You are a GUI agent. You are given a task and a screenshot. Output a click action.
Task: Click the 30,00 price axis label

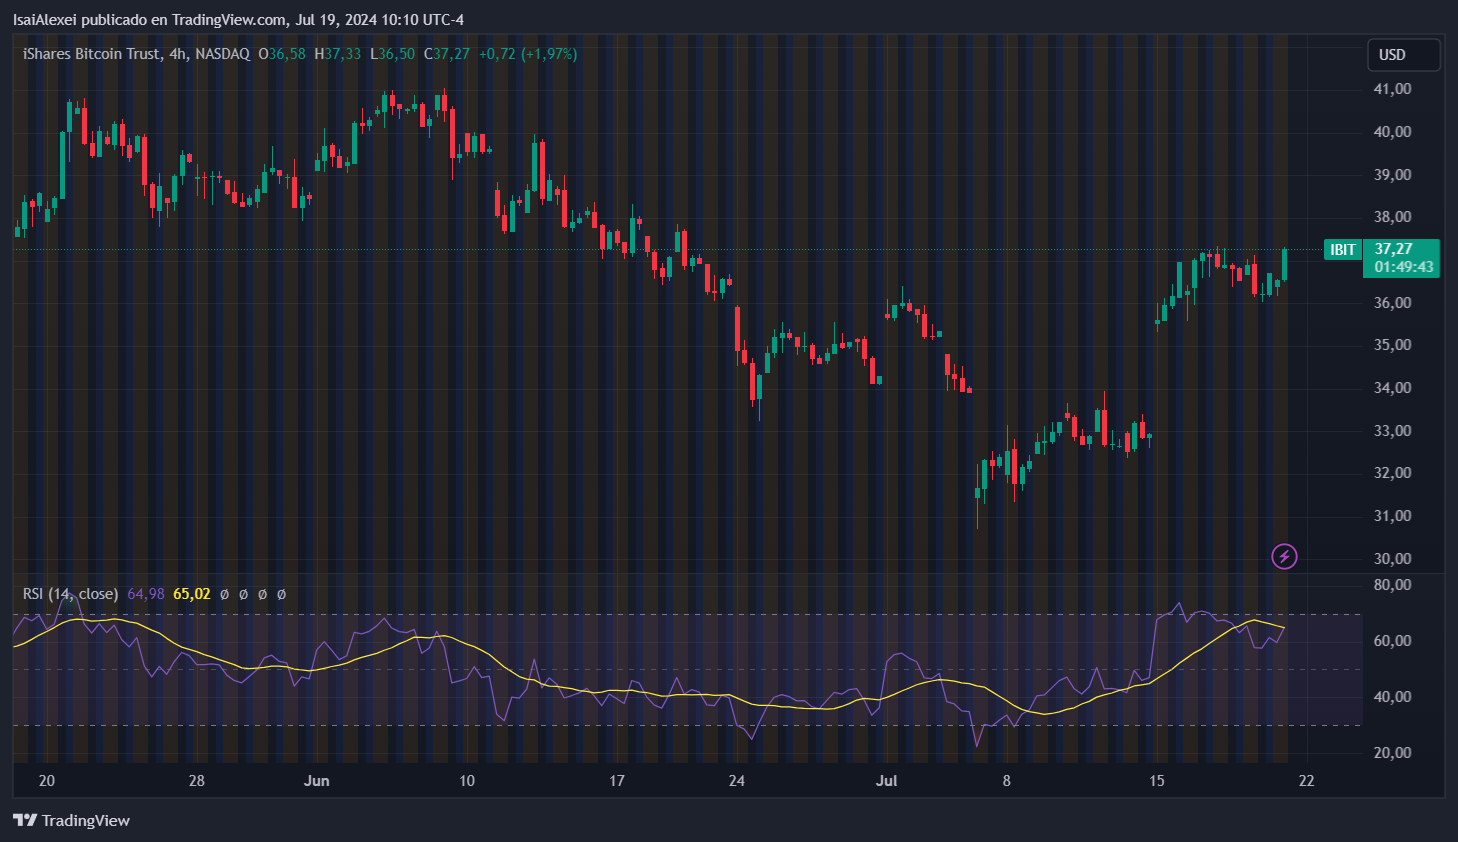tap(1392, 559)
